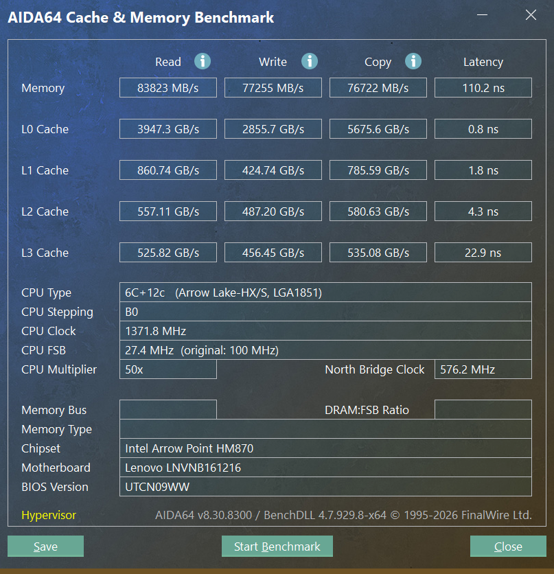This screenshot has width=554, height=574.
Task: Select L1 Cache copy 785.59 GB/s
Action: [378, 170]
